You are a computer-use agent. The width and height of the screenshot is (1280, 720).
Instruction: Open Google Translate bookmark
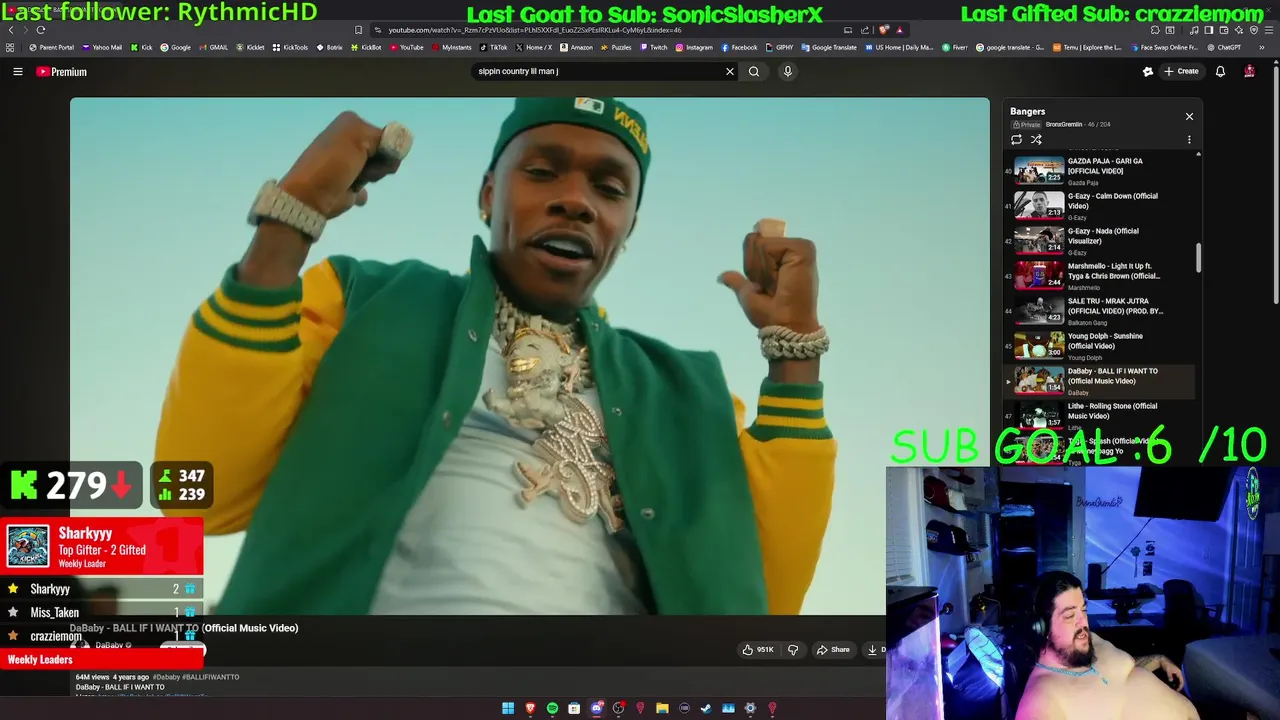[x=829, y=47]
